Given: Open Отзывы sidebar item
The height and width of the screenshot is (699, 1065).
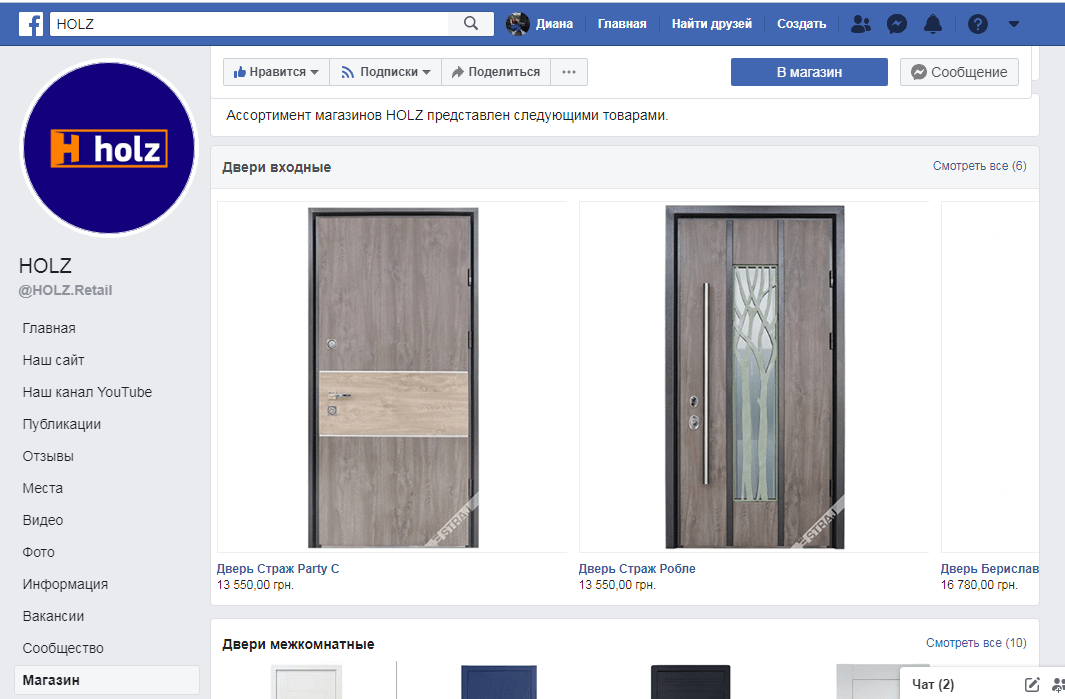Looking at the screenshot, I should 48,456.
